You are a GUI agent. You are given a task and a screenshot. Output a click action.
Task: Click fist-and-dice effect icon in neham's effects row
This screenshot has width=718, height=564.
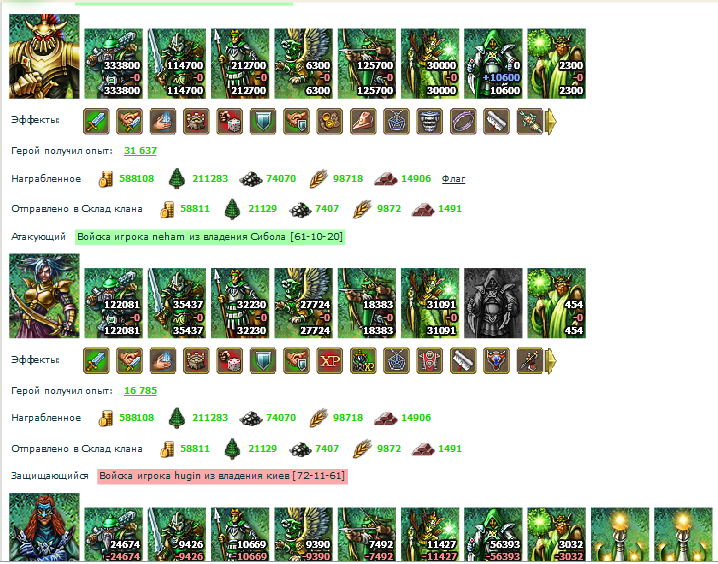[x=229, y=361]
